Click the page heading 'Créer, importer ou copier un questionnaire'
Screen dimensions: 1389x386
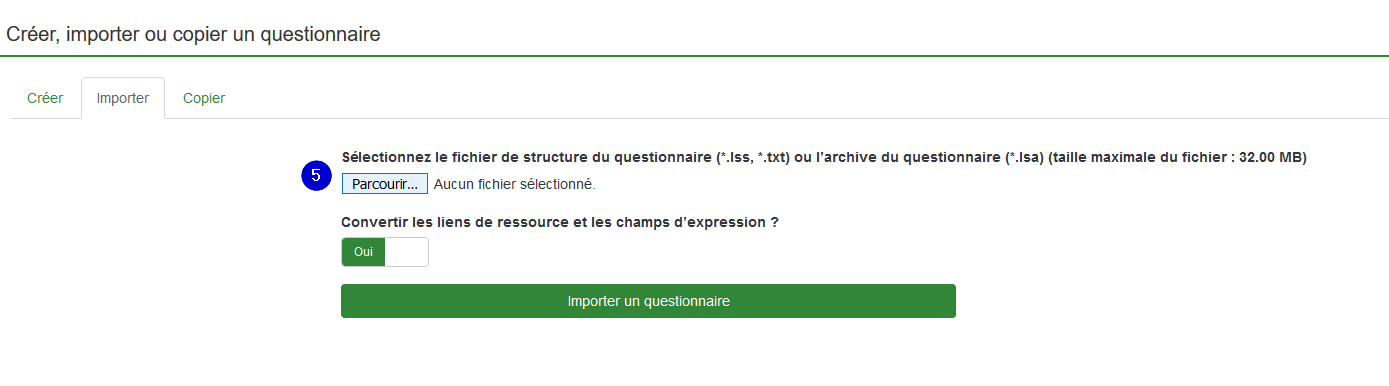coord(193,34)
